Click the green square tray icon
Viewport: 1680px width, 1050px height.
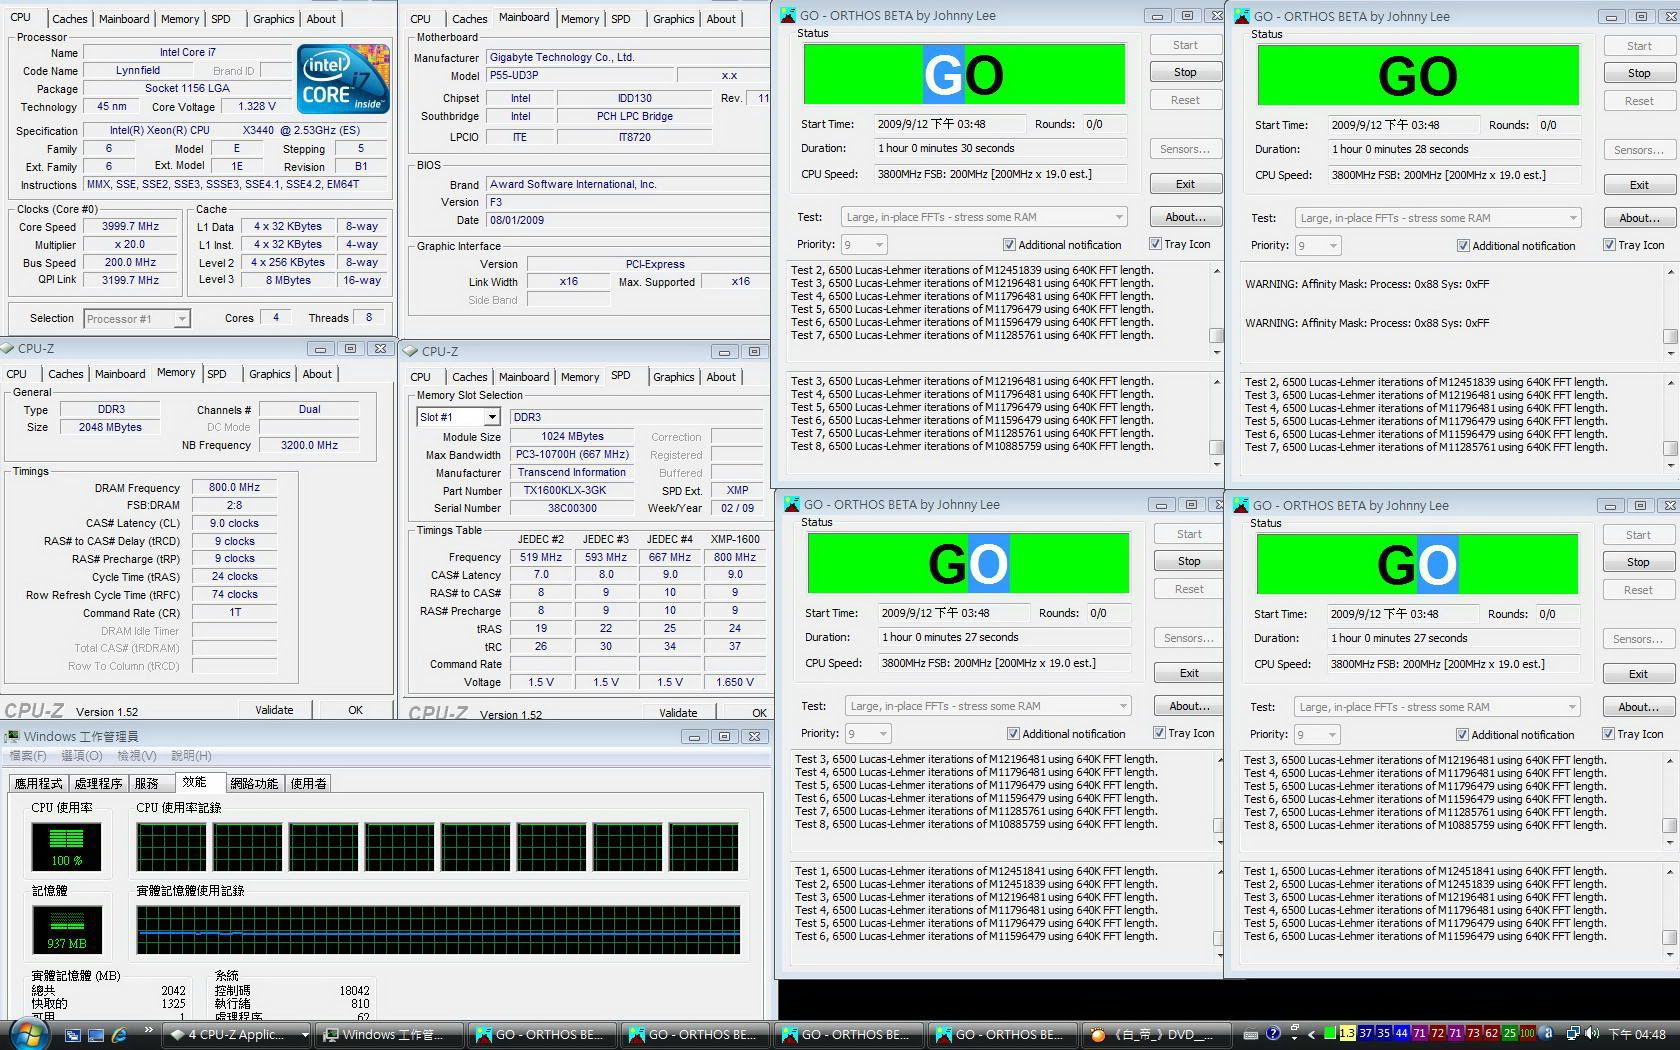click(x=1329, y=1034)
